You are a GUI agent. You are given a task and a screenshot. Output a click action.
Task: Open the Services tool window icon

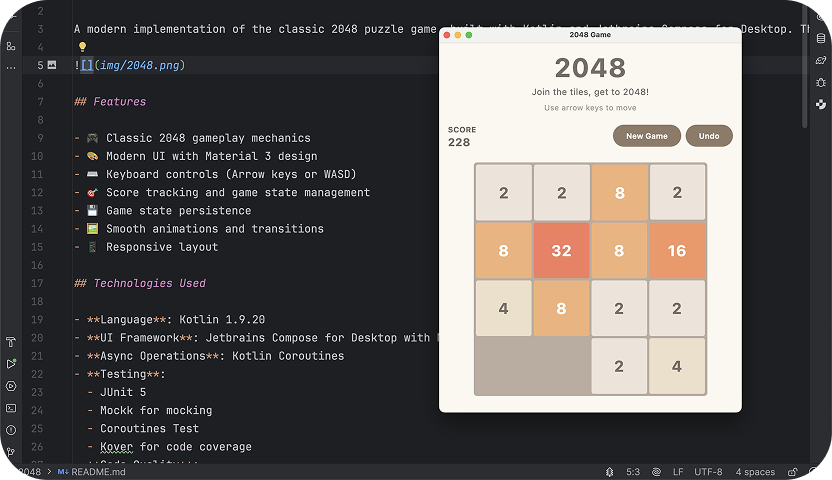10,386
